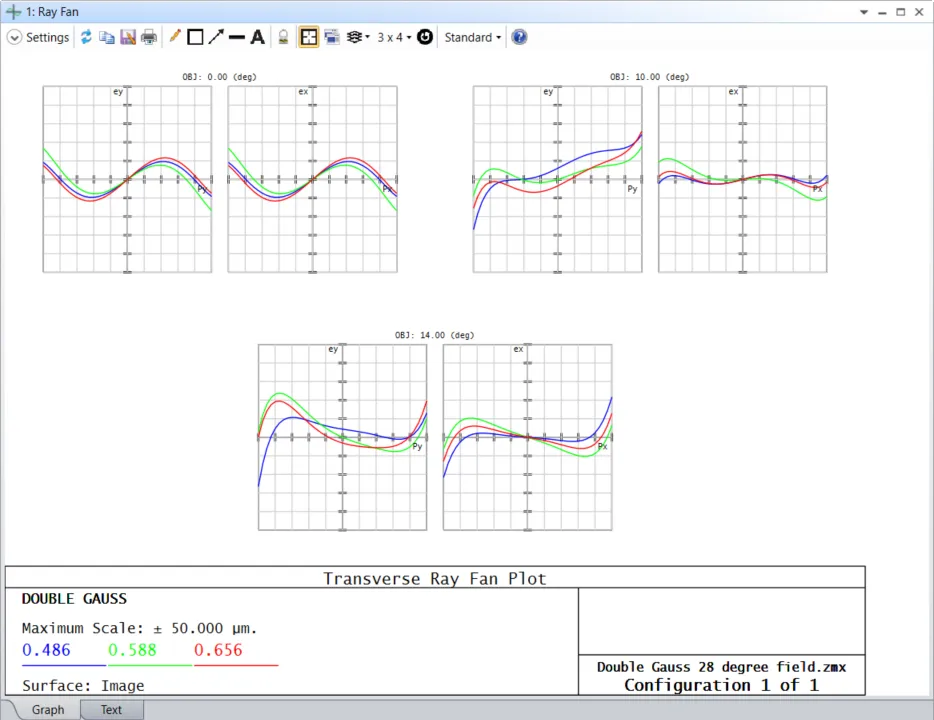Image resolution: width=934 pixels, height=720 pixels.
Task: Click the Settings button label
Action: click(x=47, y=37)
